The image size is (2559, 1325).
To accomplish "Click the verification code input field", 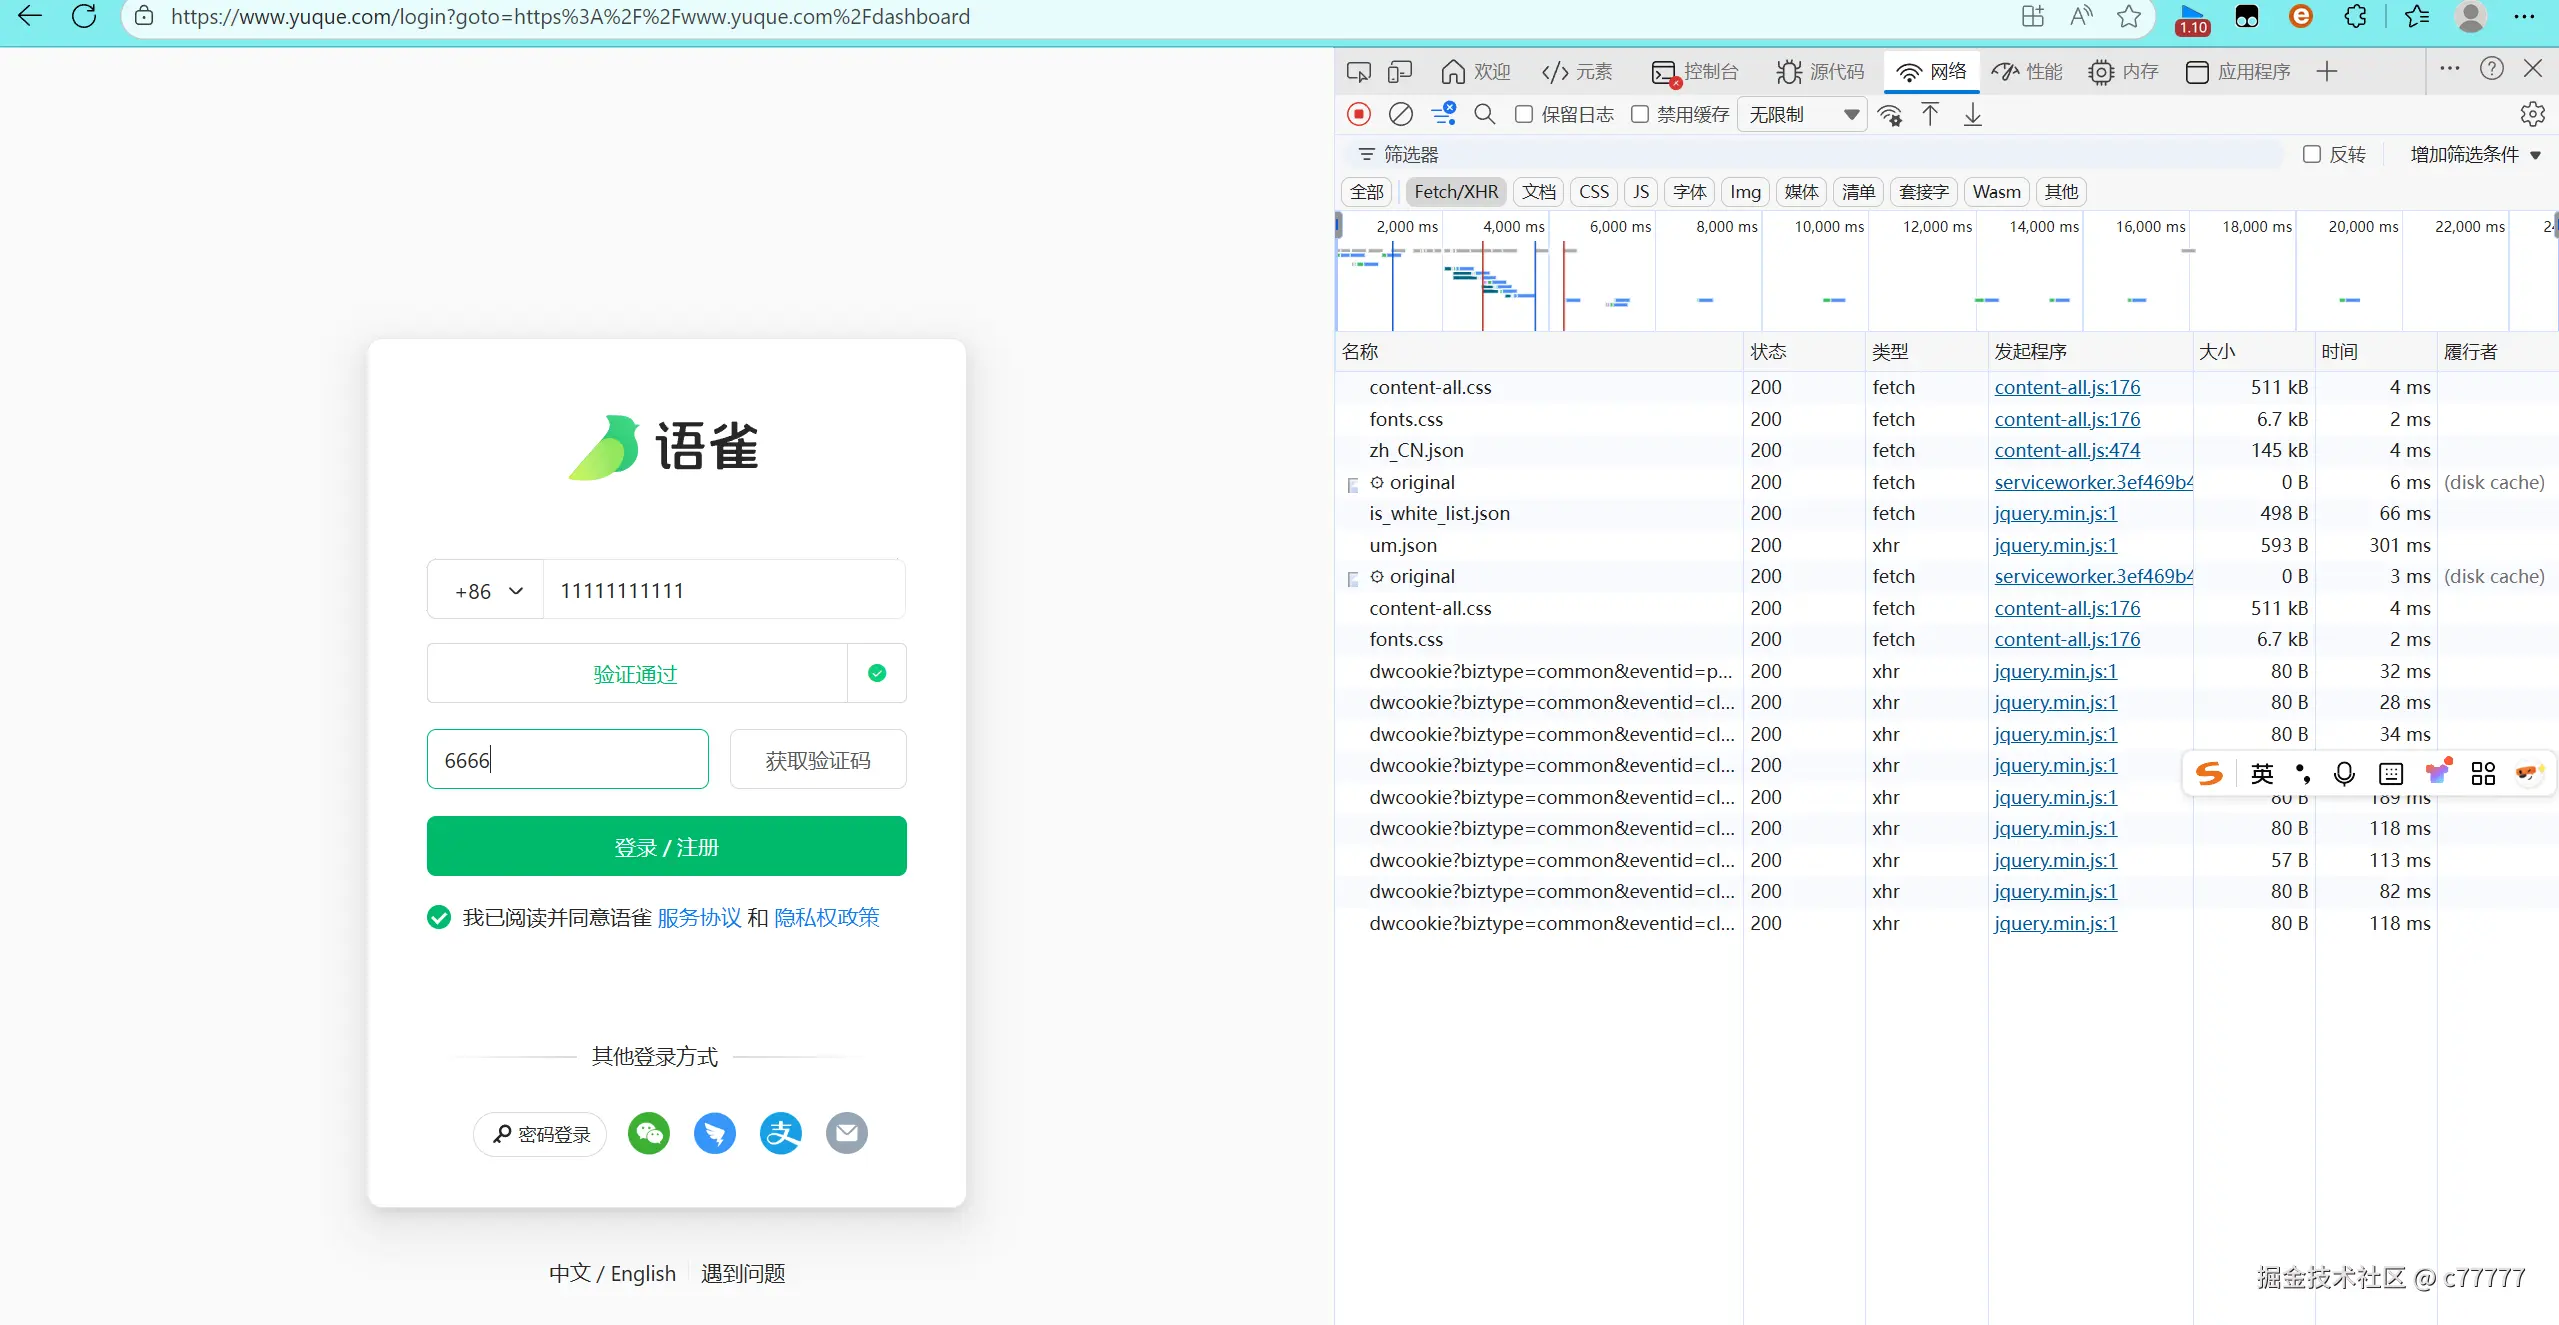I will coord(568,760).
